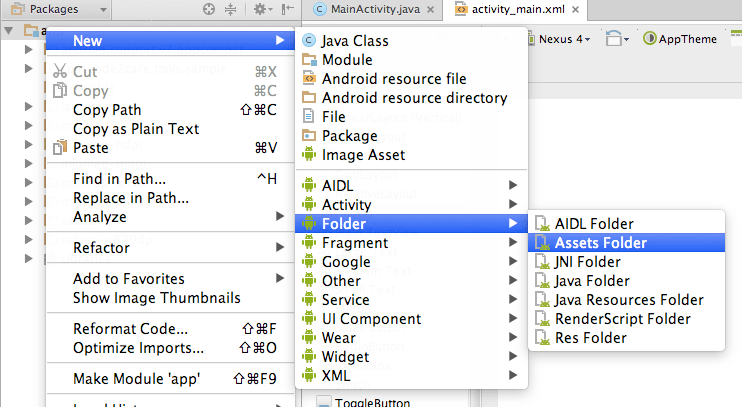Create a new Java Class
Screen dimensions: 742x407
(x=411, y=41)
